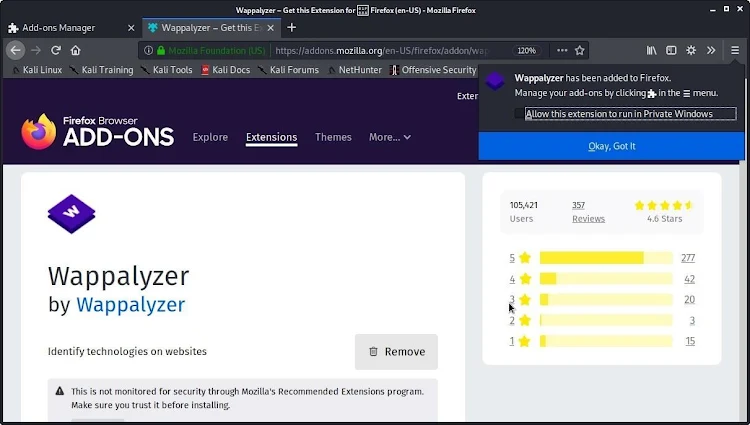Image resolution: width=750 pixels, height=425 pixels.
Task: Open the NetHunter bookmark
Action: [354, 70]
